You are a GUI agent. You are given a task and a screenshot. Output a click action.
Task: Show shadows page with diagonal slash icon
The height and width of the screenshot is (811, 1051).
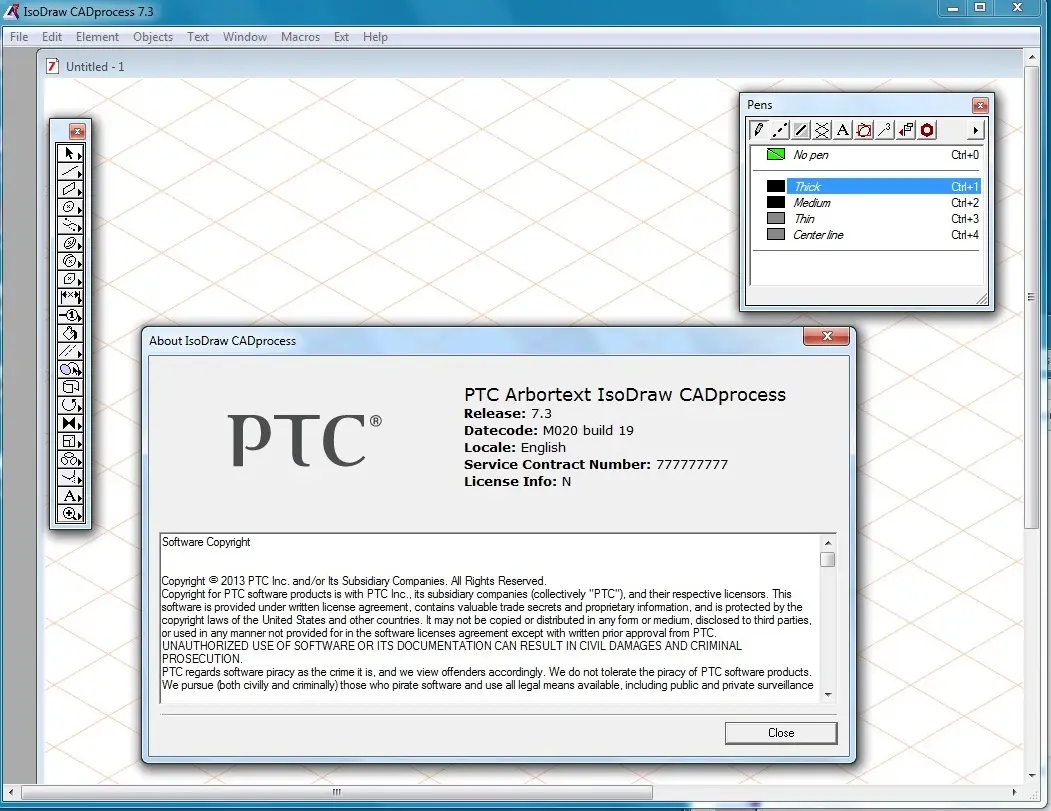(x=801, y=130)
